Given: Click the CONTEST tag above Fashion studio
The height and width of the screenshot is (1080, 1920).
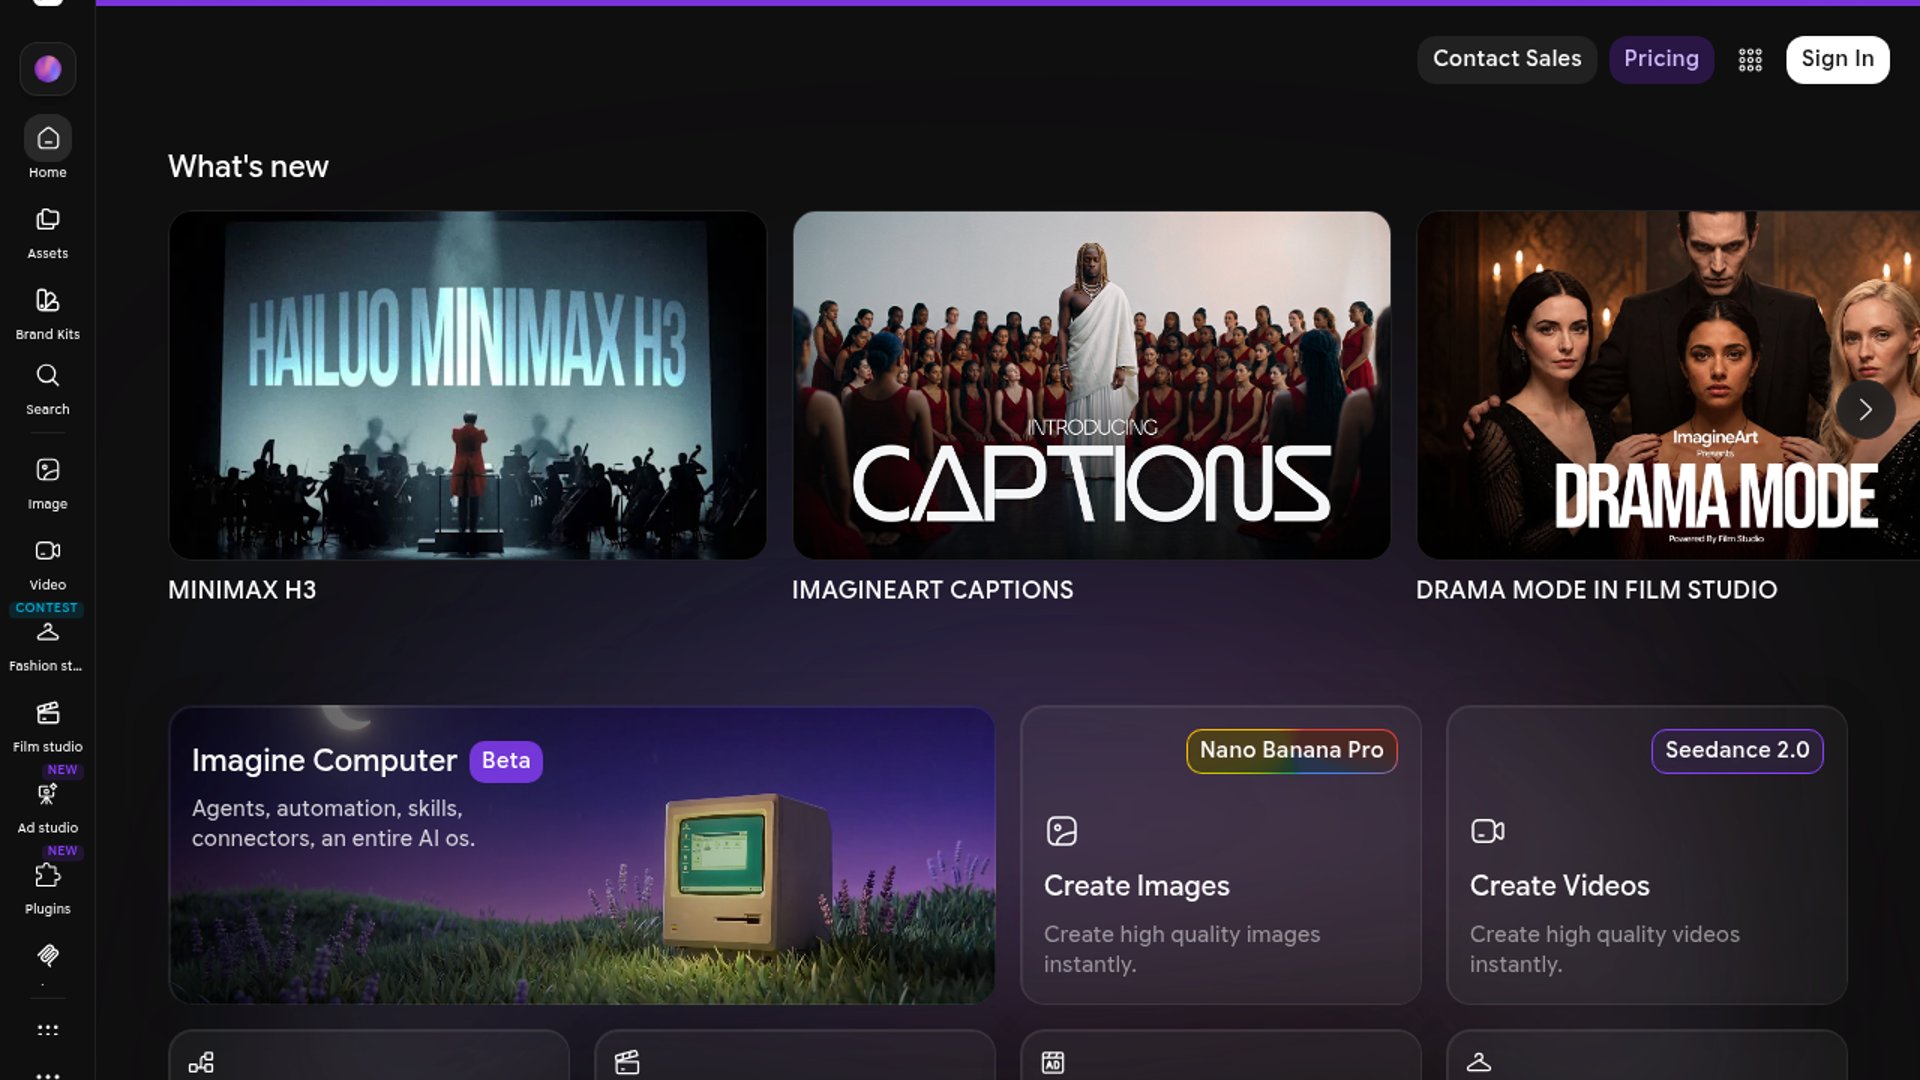Looking at the screenshot, I should pyautogui.click(x=46, y=608).
